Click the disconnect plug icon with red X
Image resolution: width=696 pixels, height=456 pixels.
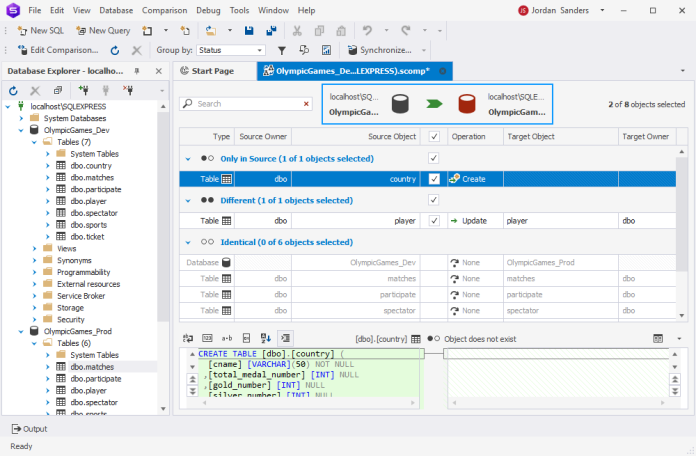(x=128, y=91)
